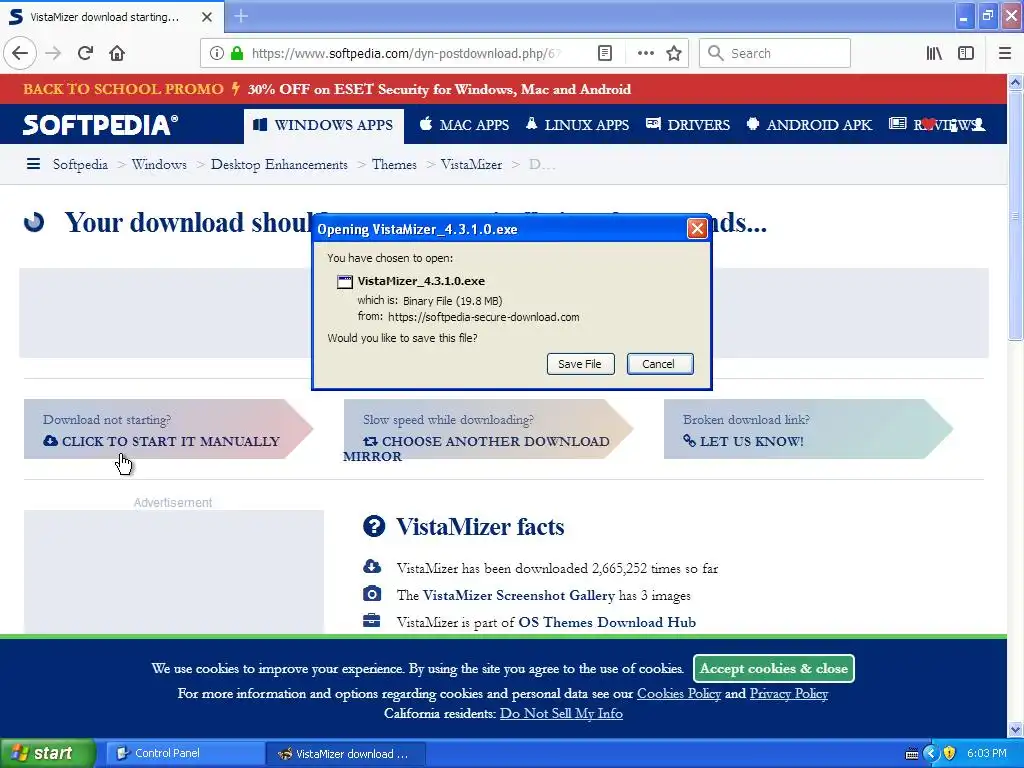Screen dimensions: 1024x768
Task: Open the Cookies Policy link
Action: pyautogui.click(x=679, y=694)
